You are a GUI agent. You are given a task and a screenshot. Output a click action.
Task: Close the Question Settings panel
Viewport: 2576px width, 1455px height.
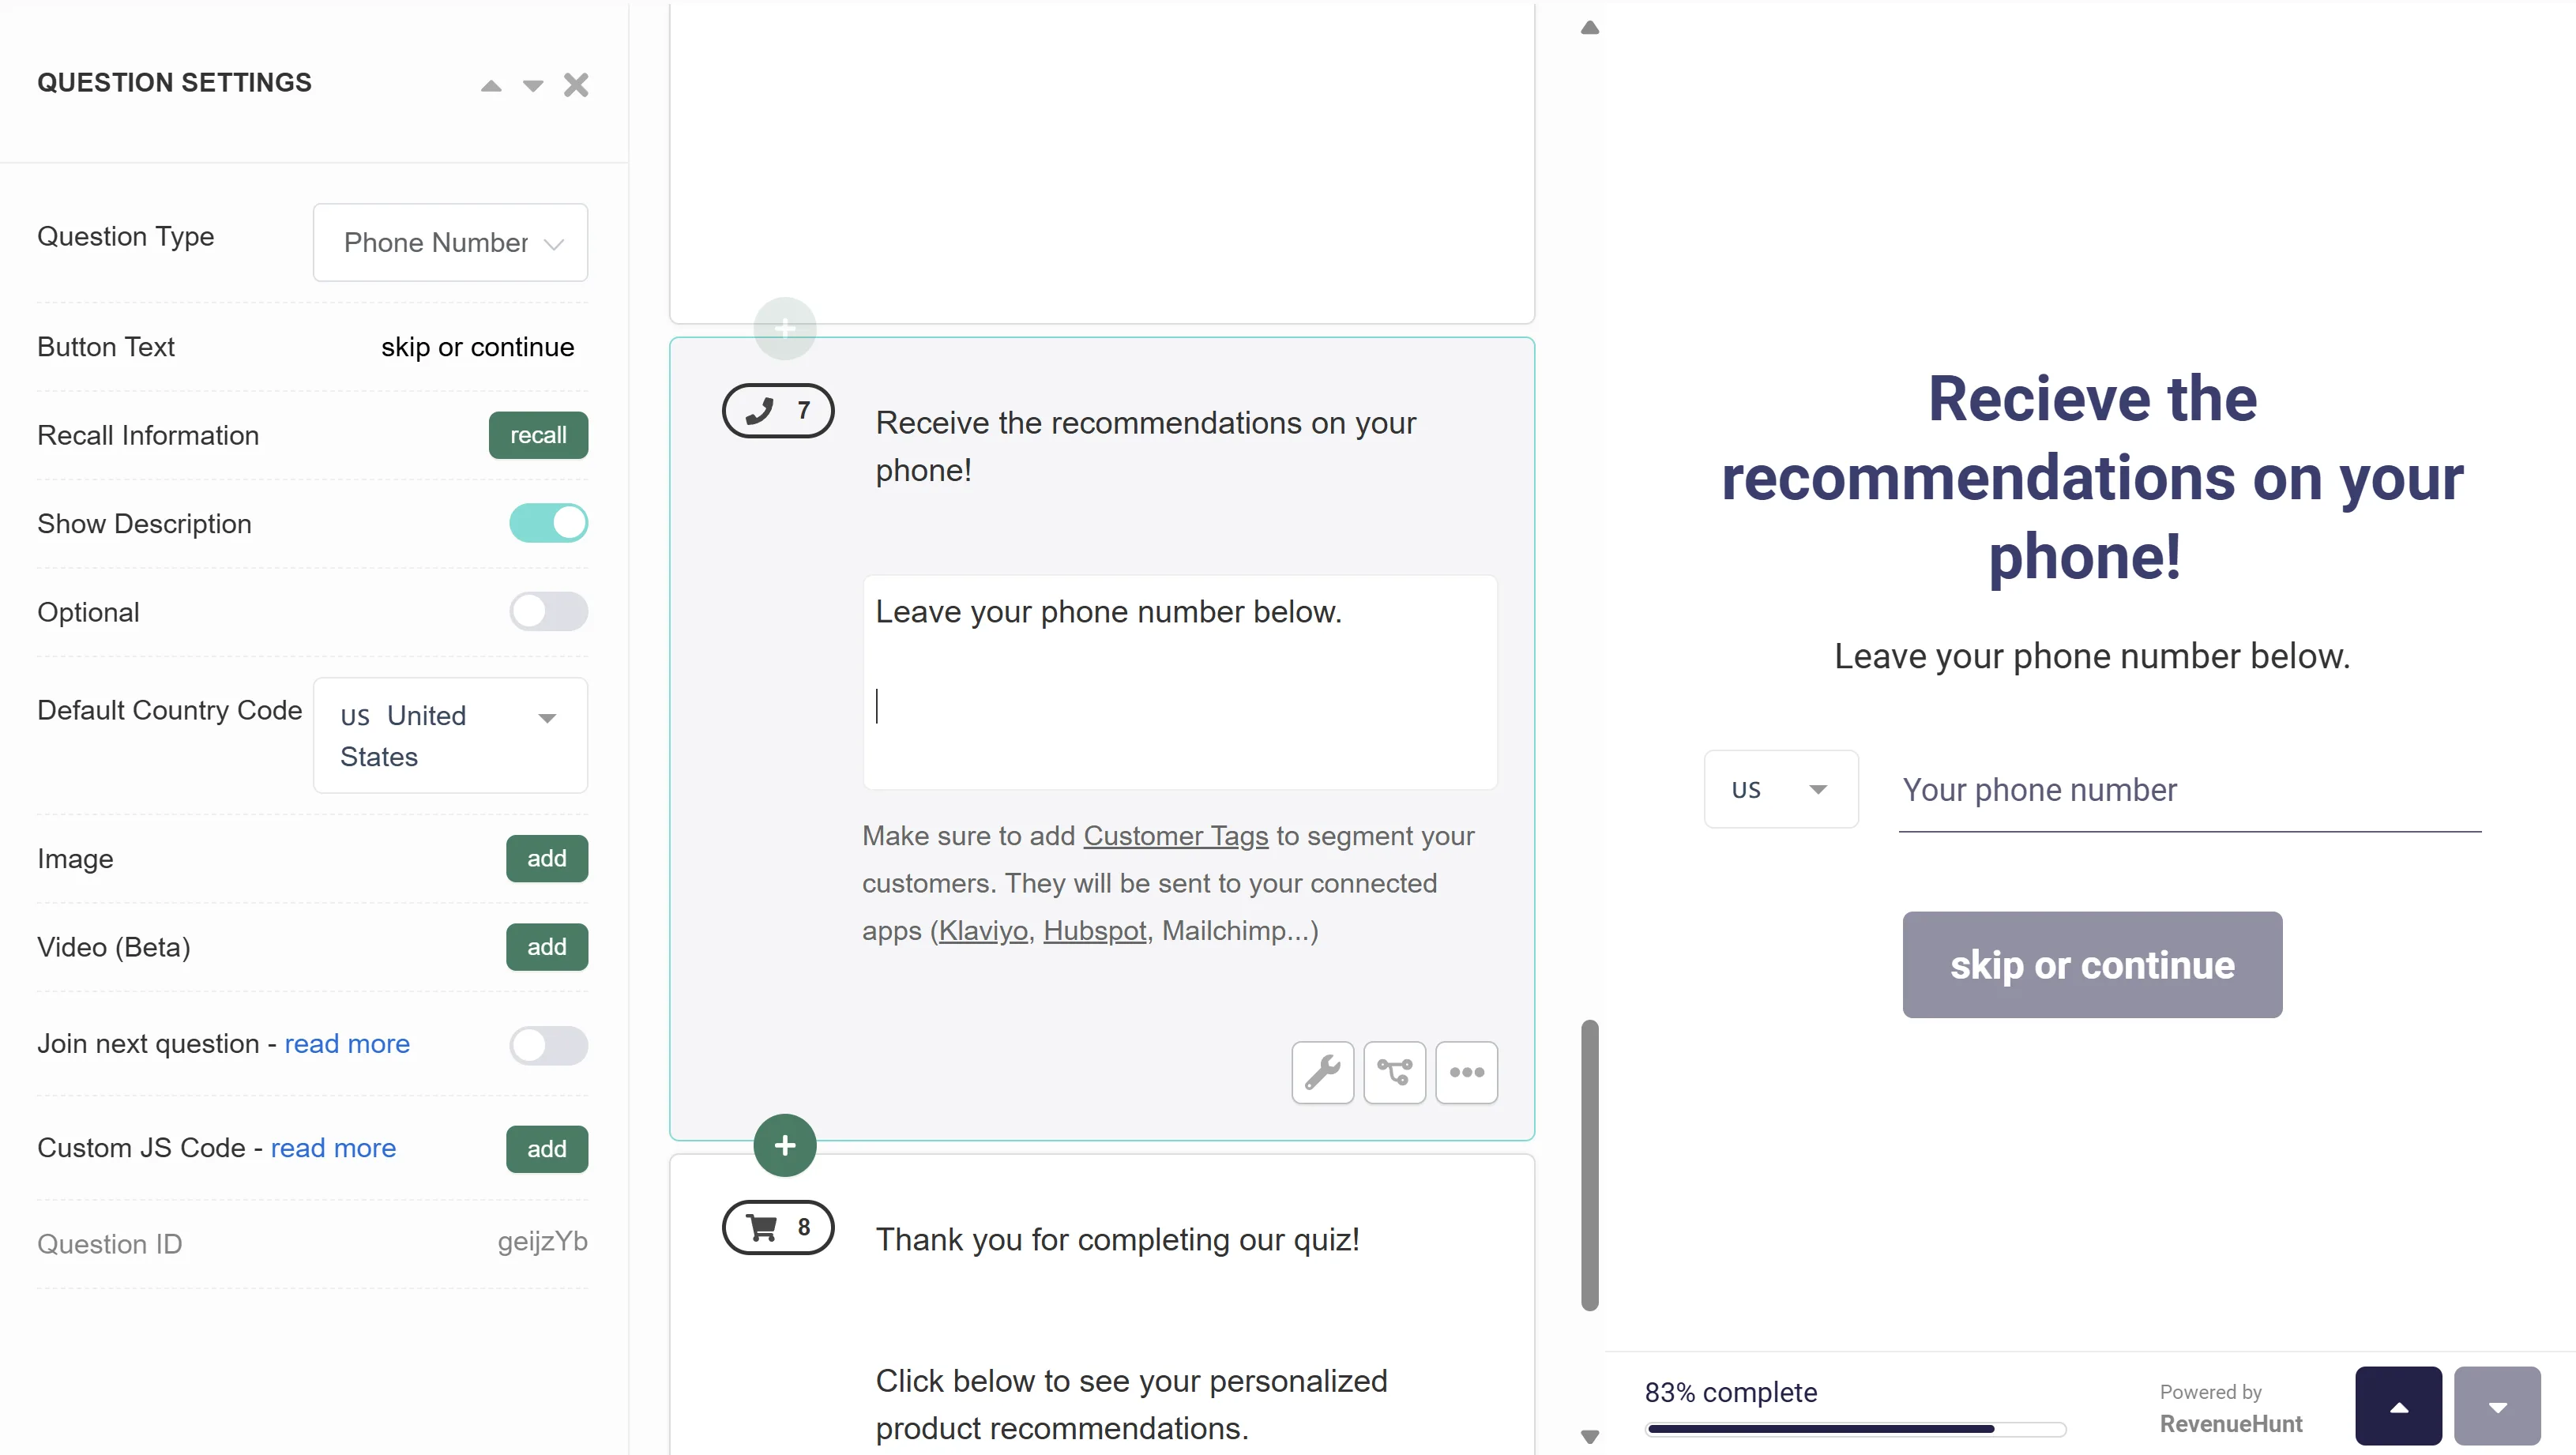click(576, 85)
